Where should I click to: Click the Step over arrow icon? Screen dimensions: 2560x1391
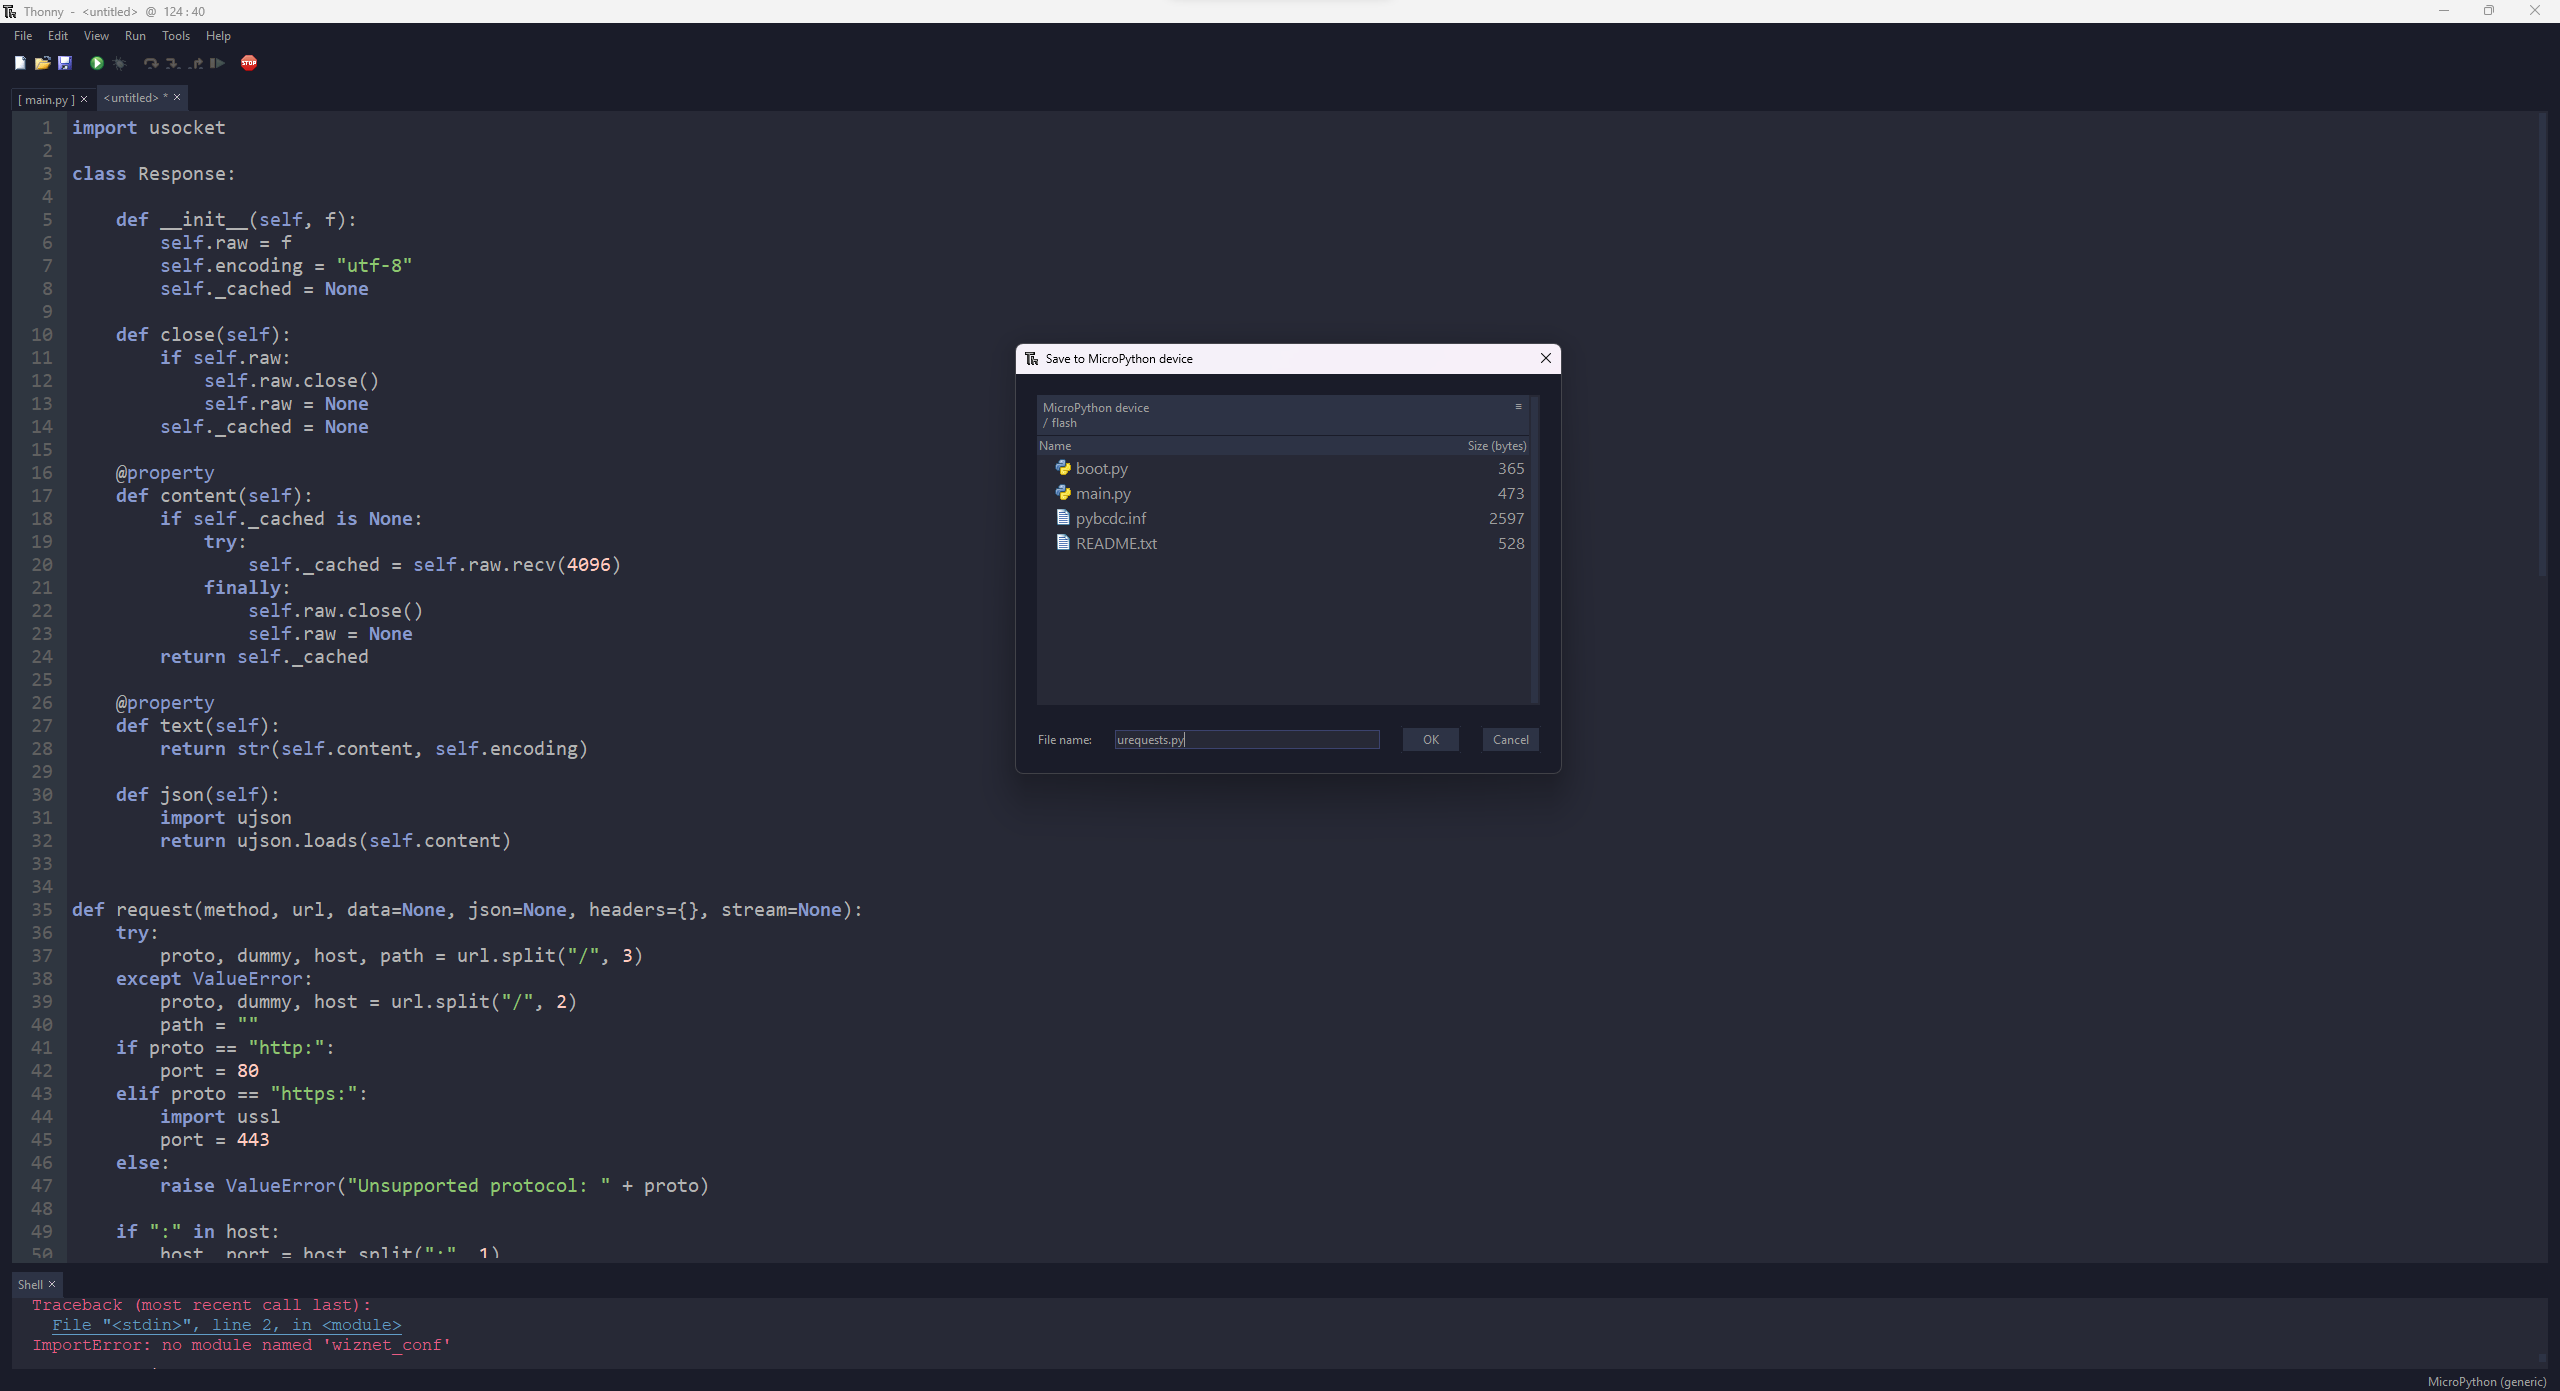[150, 63]
